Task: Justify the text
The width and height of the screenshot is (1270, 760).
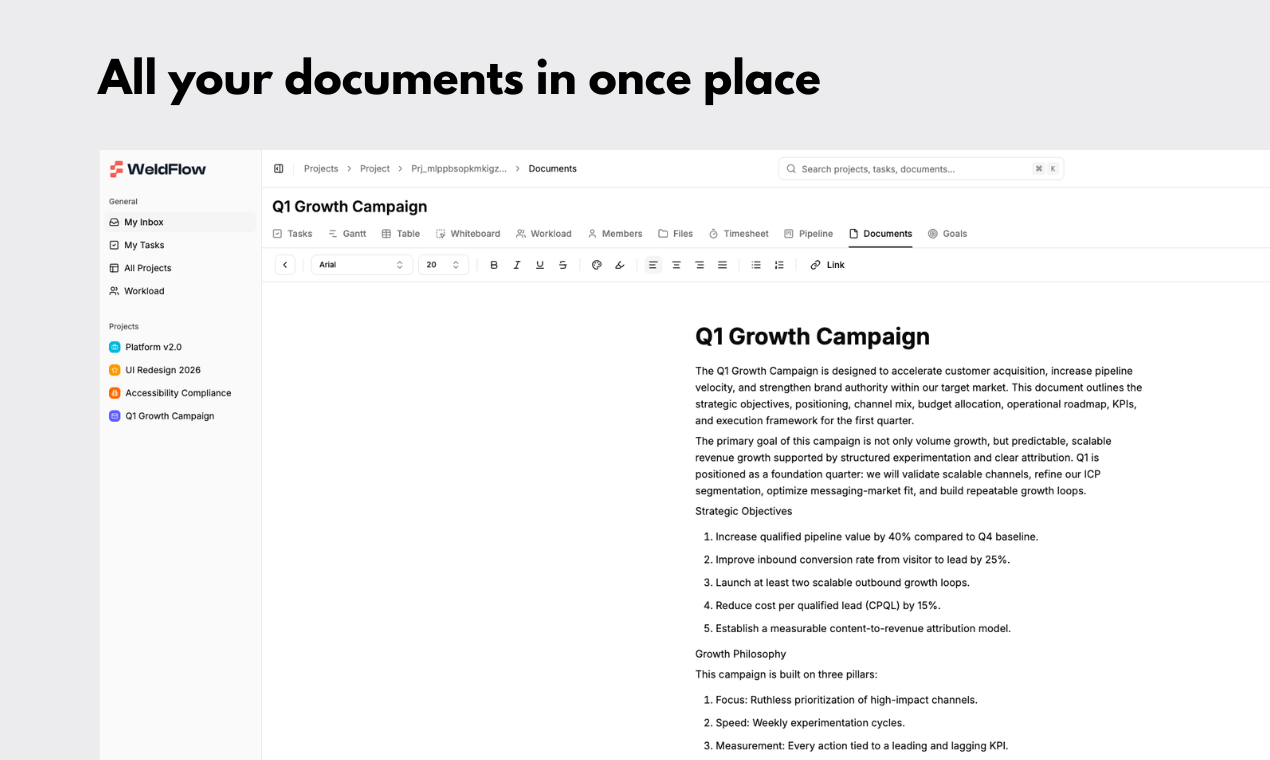Action: click(x=722, y=265)
